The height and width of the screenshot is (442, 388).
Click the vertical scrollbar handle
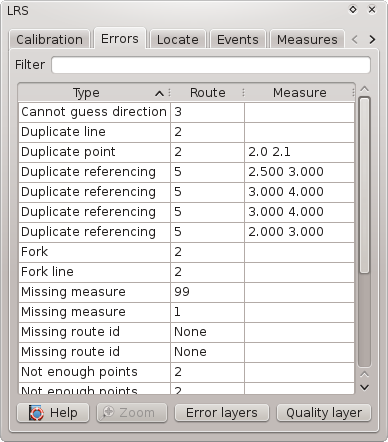tap(365, 185)
